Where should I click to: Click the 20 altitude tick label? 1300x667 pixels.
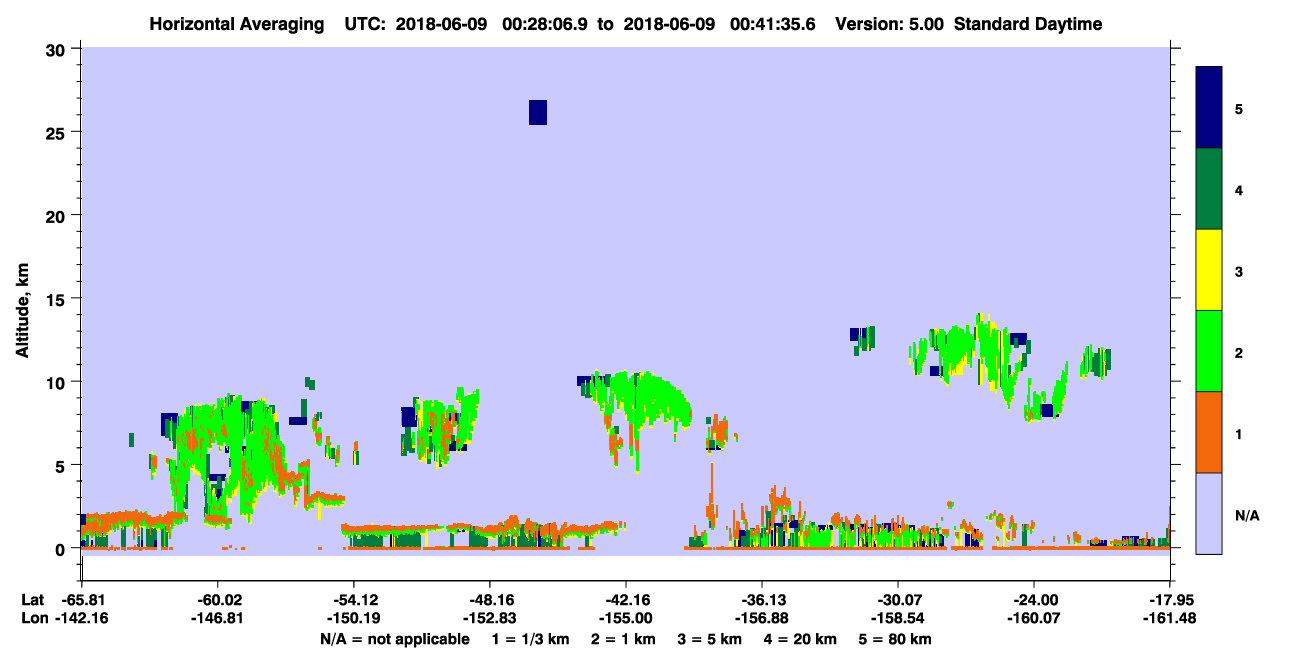pyautogui.click(x=57, y=215)
